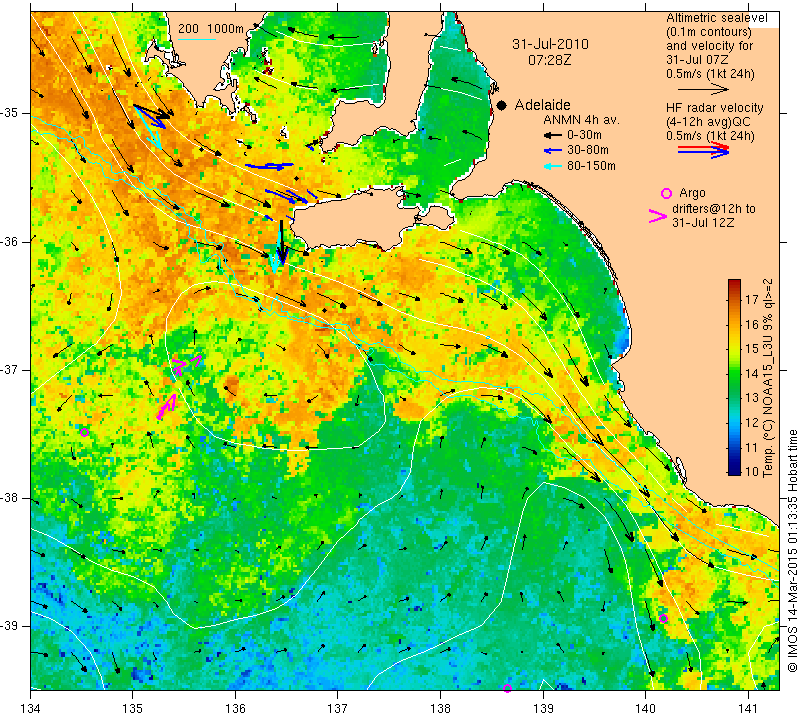This screenshot has height=720, width=800.
Task: Click the Argo float circle near 134.5 longitude
Action: pos(85,432)
